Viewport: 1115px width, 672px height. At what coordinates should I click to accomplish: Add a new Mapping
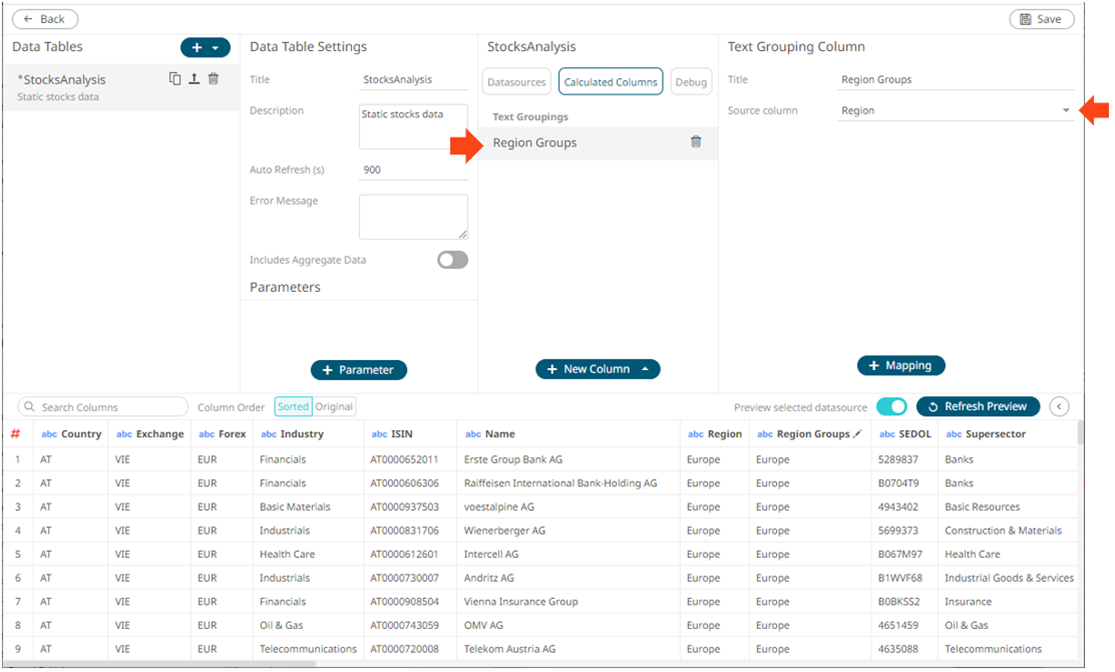pos(900,366)
